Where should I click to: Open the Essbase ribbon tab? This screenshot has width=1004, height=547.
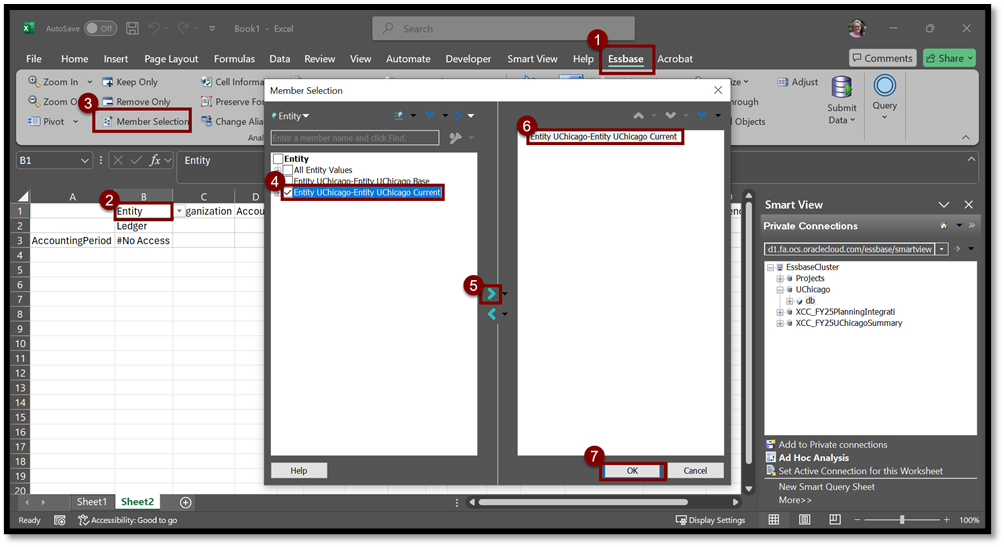tap(626, 59)
